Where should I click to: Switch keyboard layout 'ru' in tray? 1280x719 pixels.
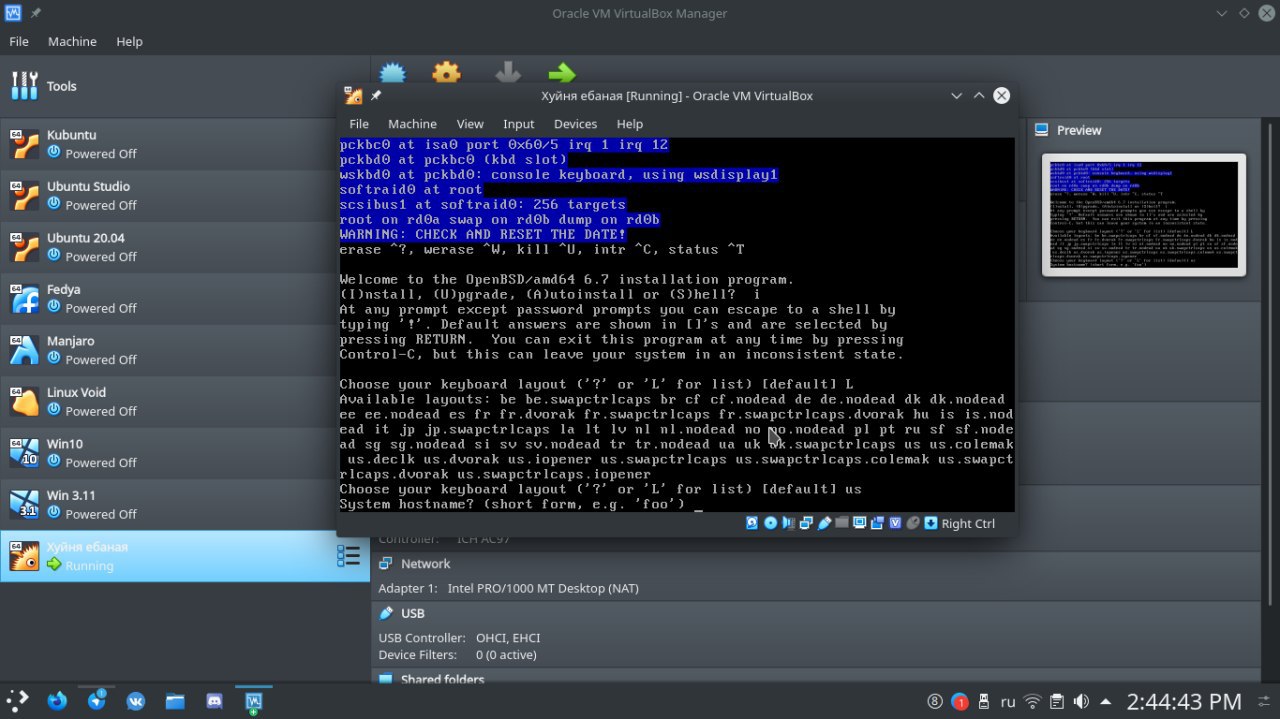[1008, 702]
